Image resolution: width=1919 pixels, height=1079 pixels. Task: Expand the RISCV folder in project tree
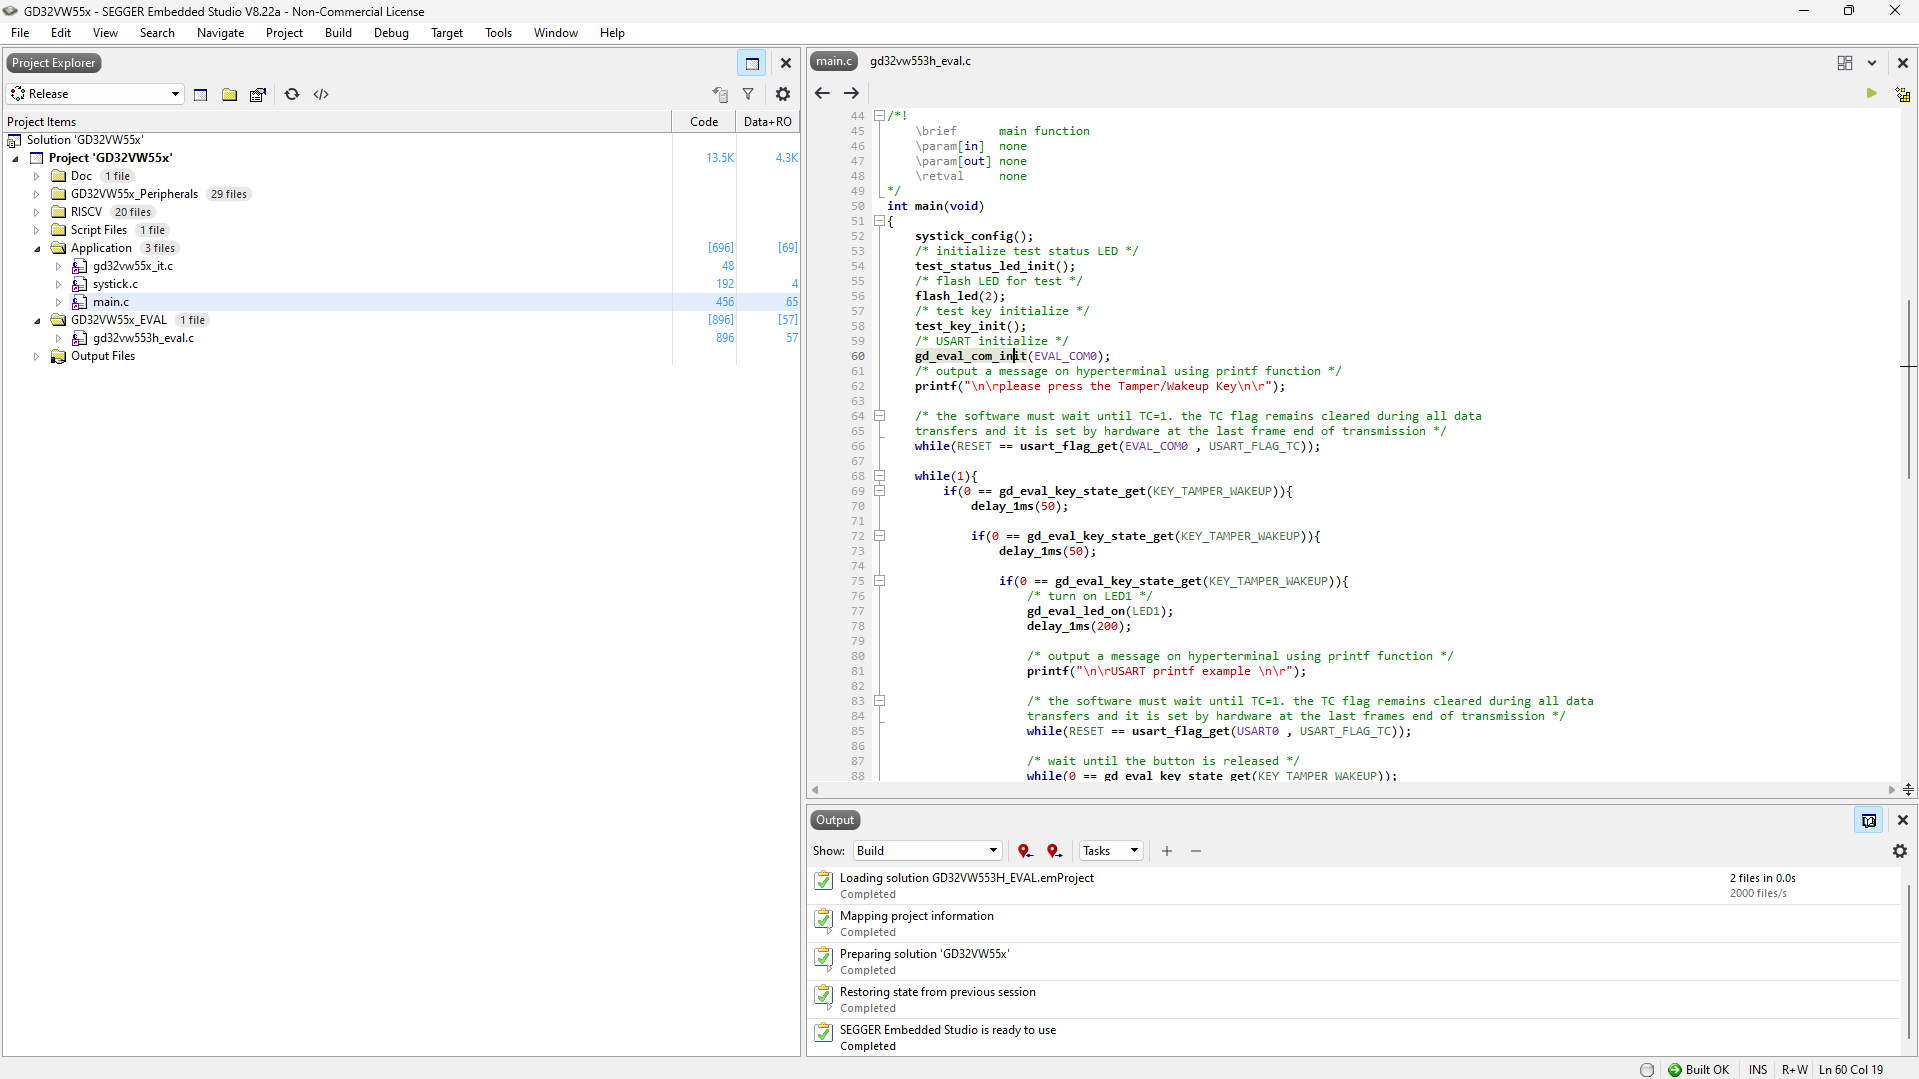(37, 212)
